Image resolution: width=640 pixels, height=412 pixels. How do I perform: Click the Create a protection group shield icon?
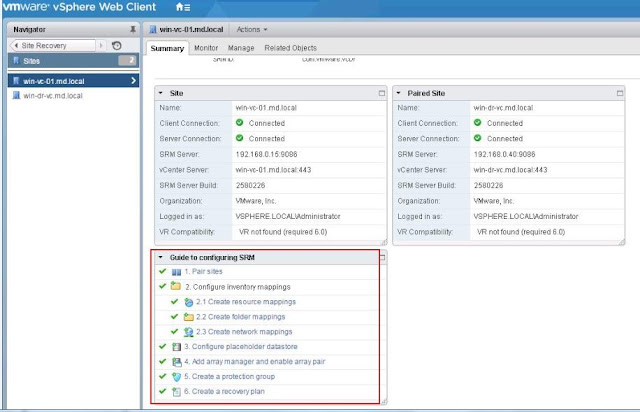pyautogui.click(x=176, y=377)
